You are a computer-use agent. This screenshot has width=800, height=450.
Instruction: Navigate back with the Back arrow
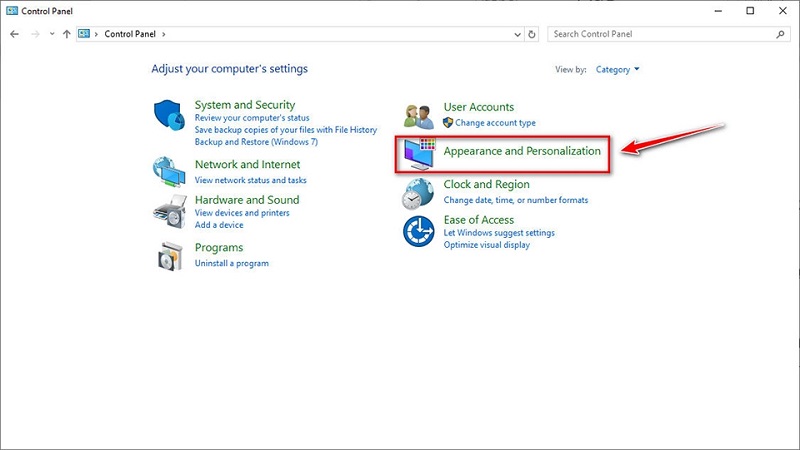click(x=15, y=34)
